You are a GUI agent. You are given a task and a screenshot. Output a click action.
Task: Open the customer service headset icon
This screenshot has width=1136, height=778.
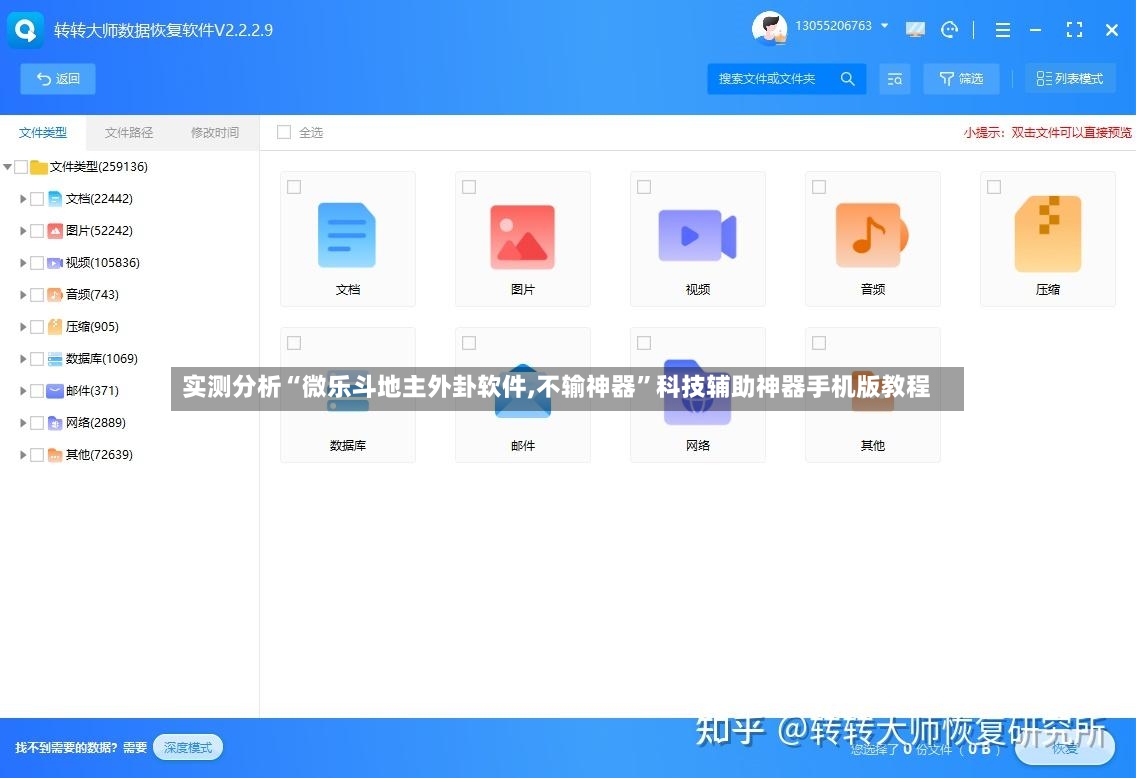[949, 30]
